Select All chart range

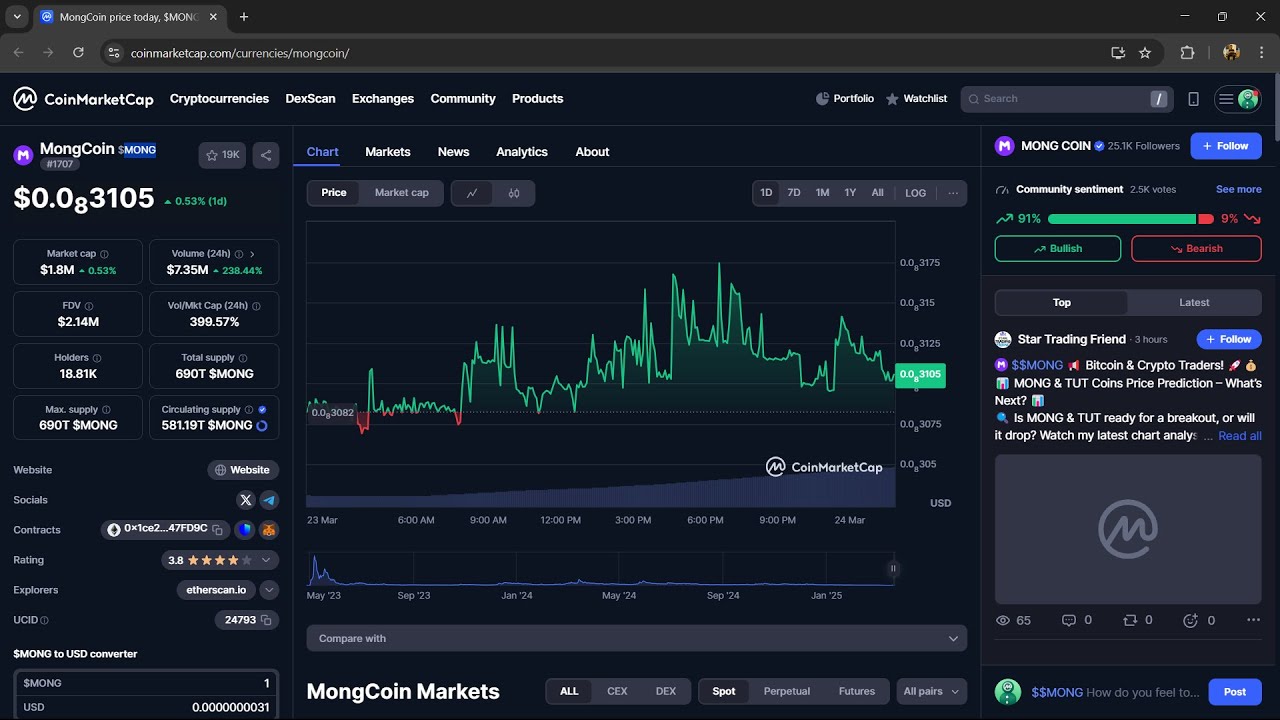tap(877, 193)
